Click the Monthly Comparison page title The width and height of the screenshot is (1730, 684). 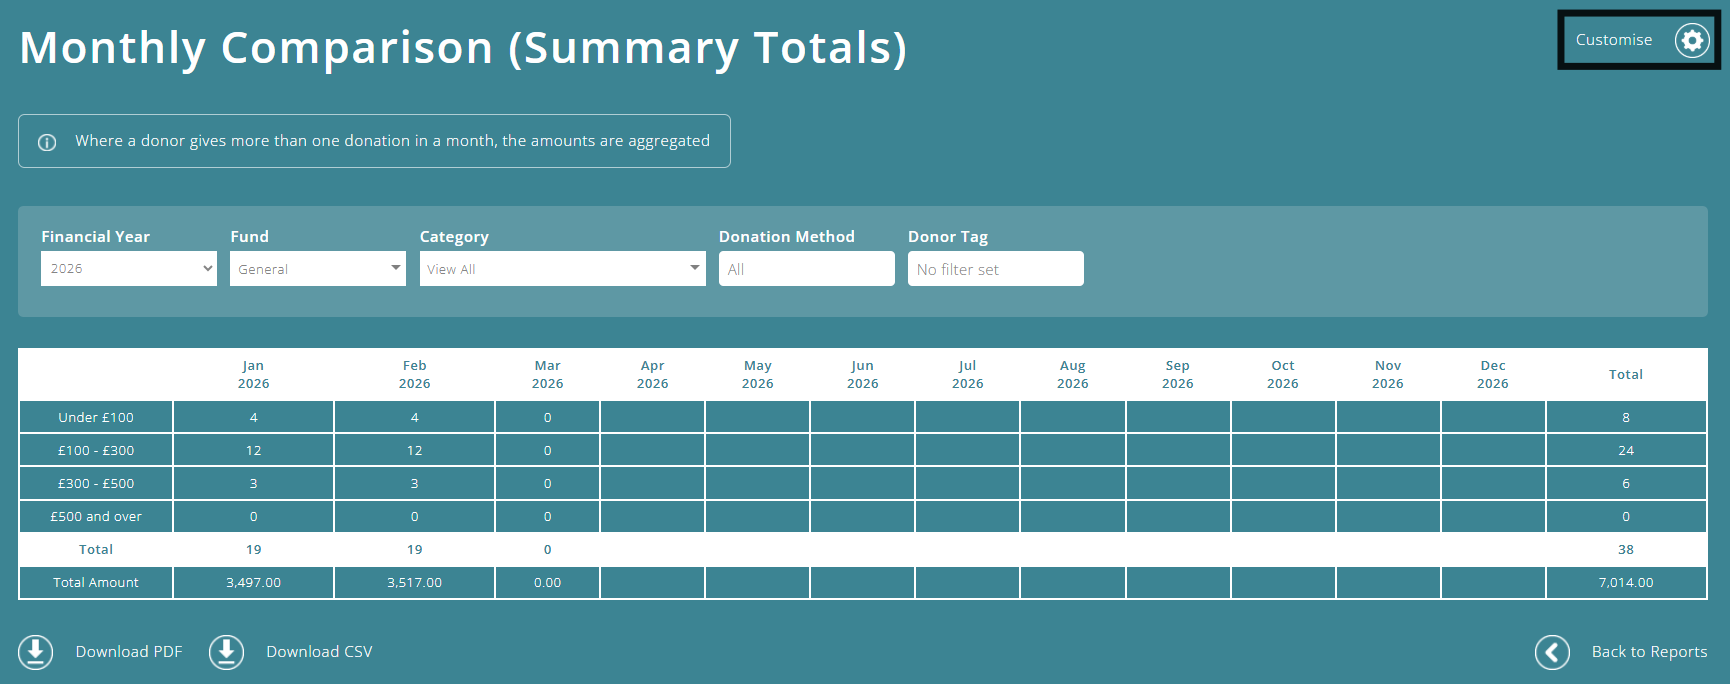click(463, 48)
